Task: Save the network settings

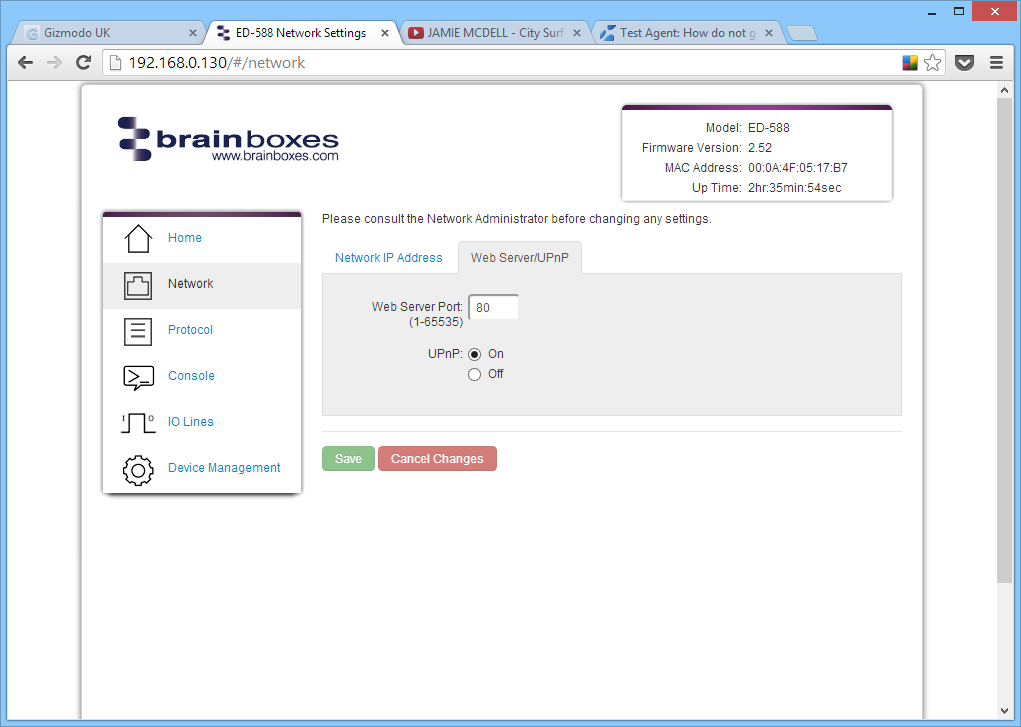Action: click(348, 458)
